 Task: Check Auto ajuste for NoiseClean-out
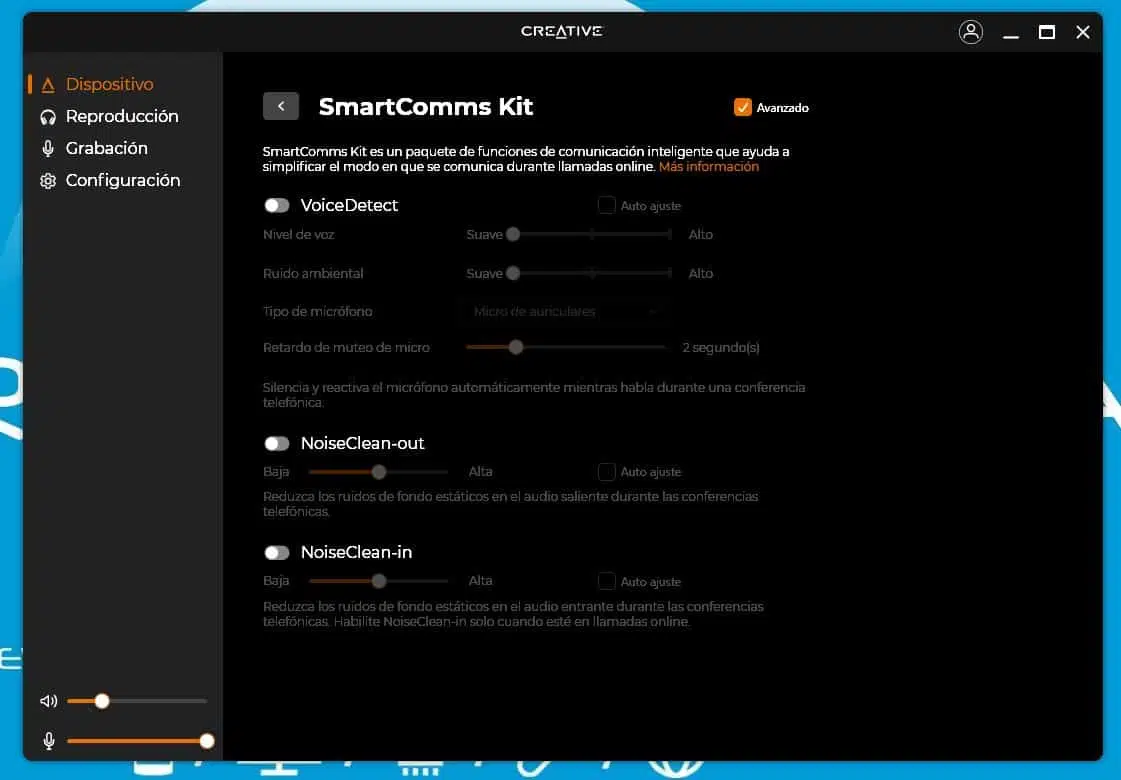coord(606,472)
